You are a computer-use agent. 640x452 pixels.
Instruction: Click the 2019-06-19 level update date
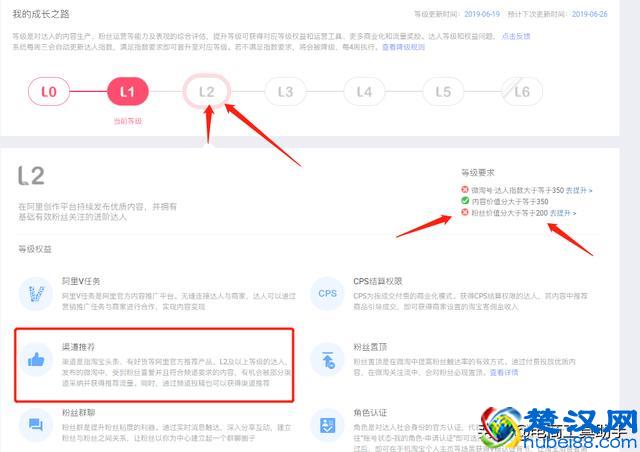(482, 14)
